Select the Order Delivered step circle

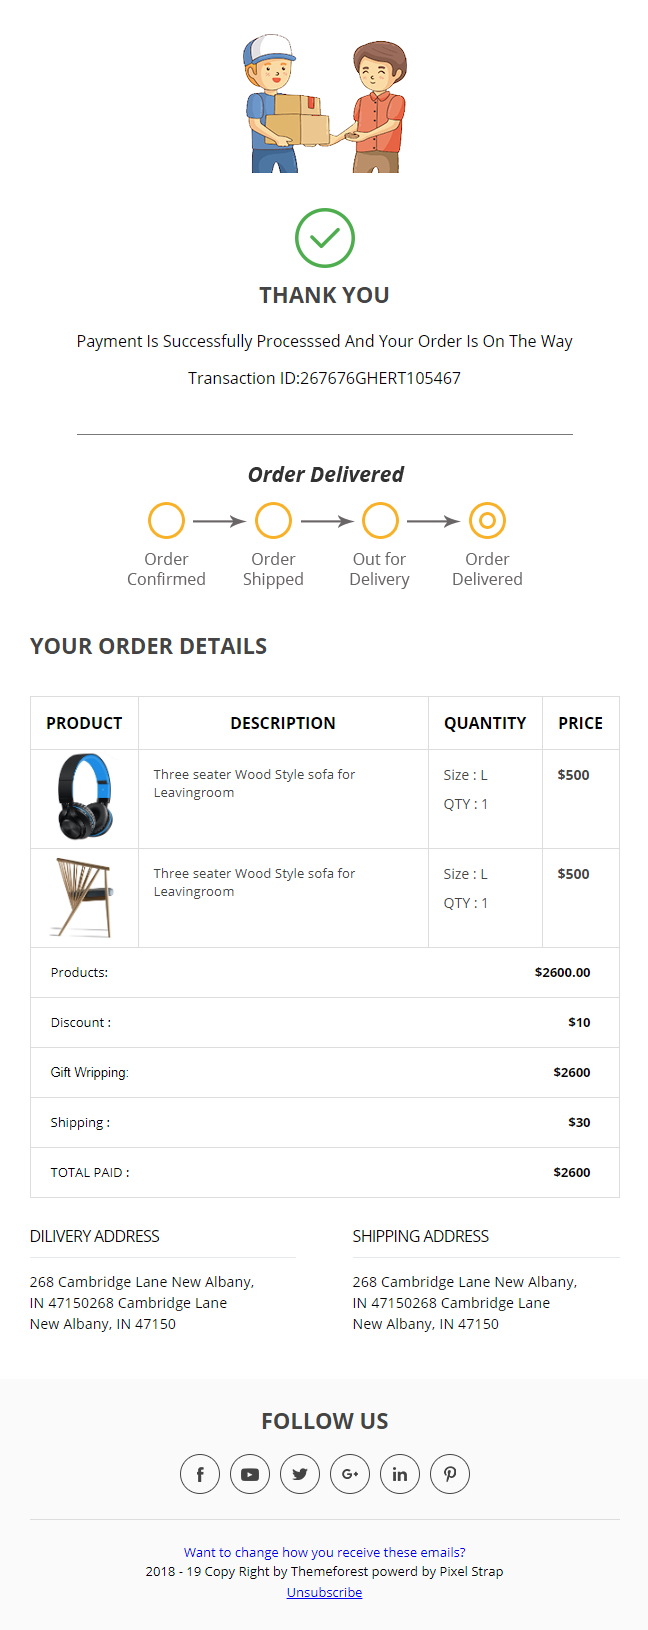487,521
